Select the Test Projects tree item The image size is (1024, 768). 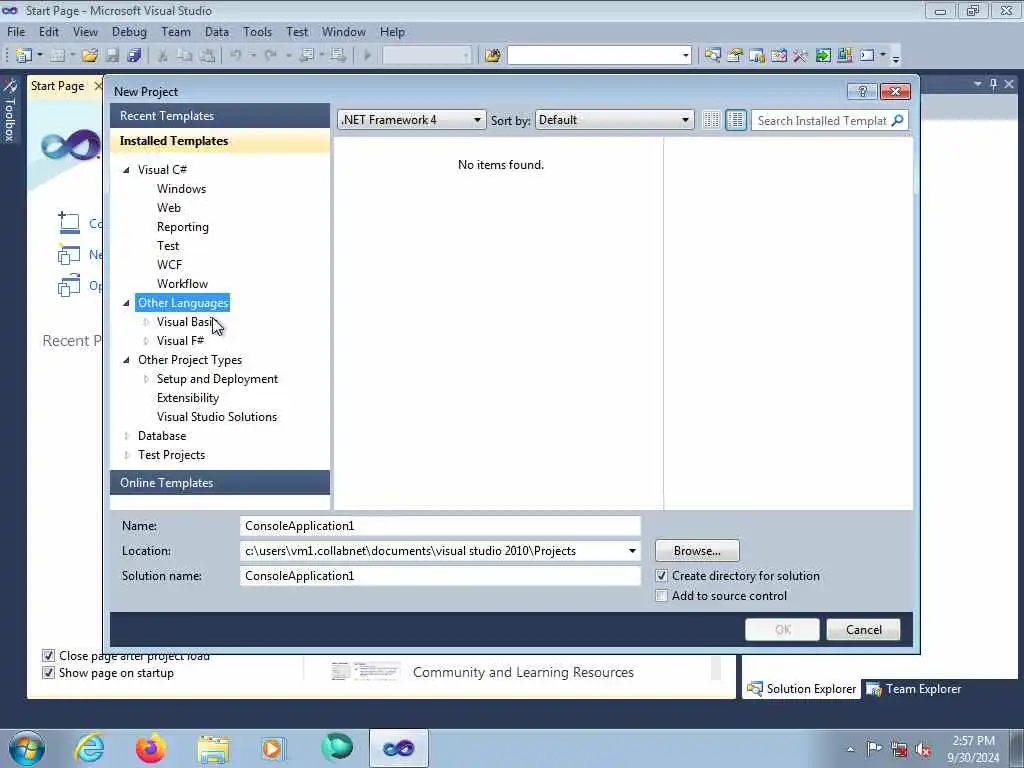(172, 455)
